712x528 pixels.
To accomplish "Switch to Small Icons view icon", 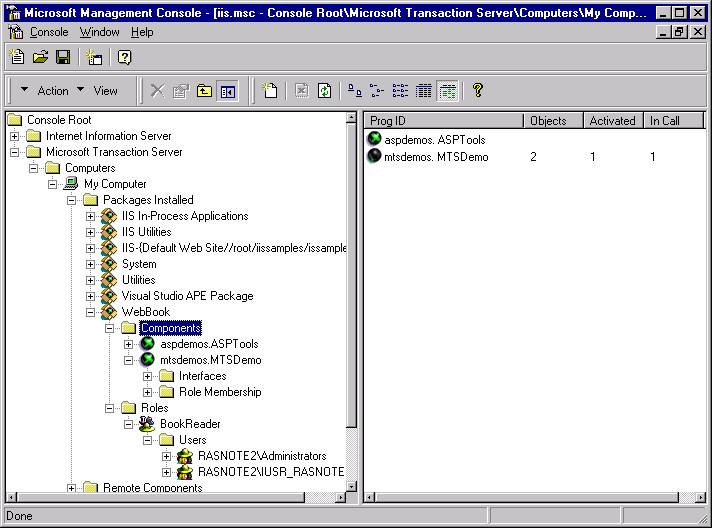I will tap(377, 91).
